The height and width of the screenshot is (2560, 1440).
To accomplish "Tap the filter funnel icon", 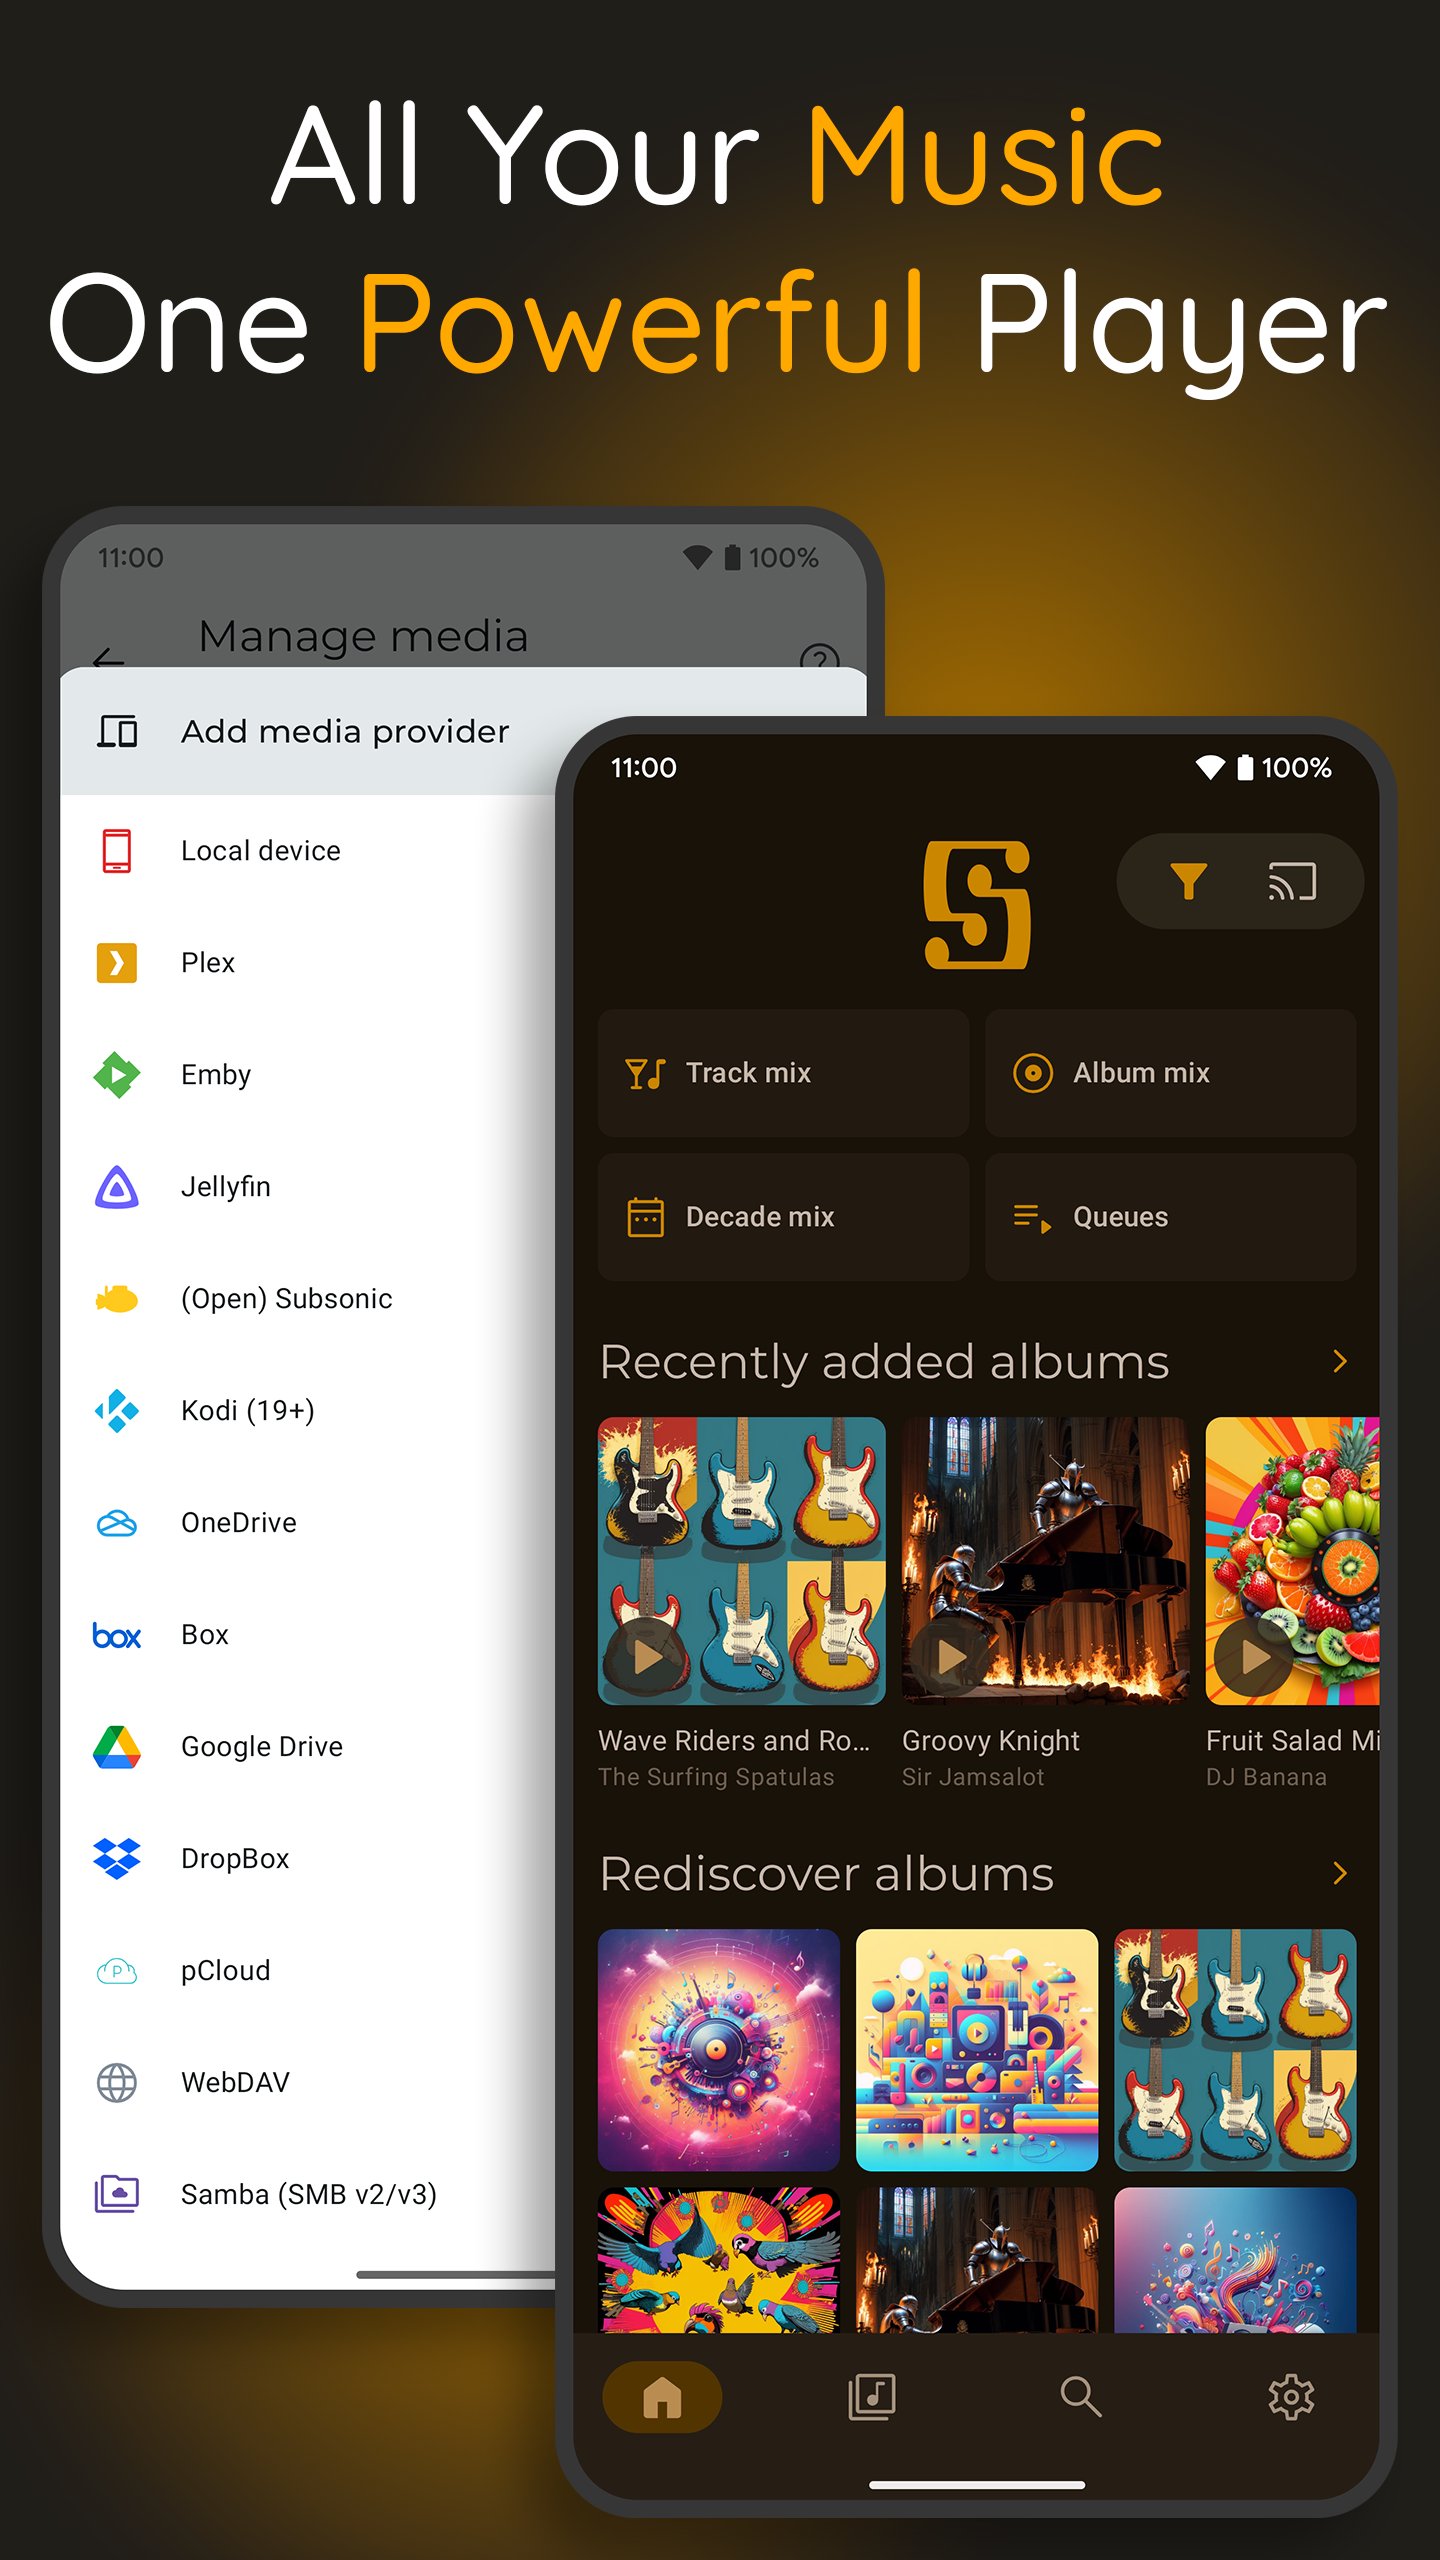I will (1188, 881).
